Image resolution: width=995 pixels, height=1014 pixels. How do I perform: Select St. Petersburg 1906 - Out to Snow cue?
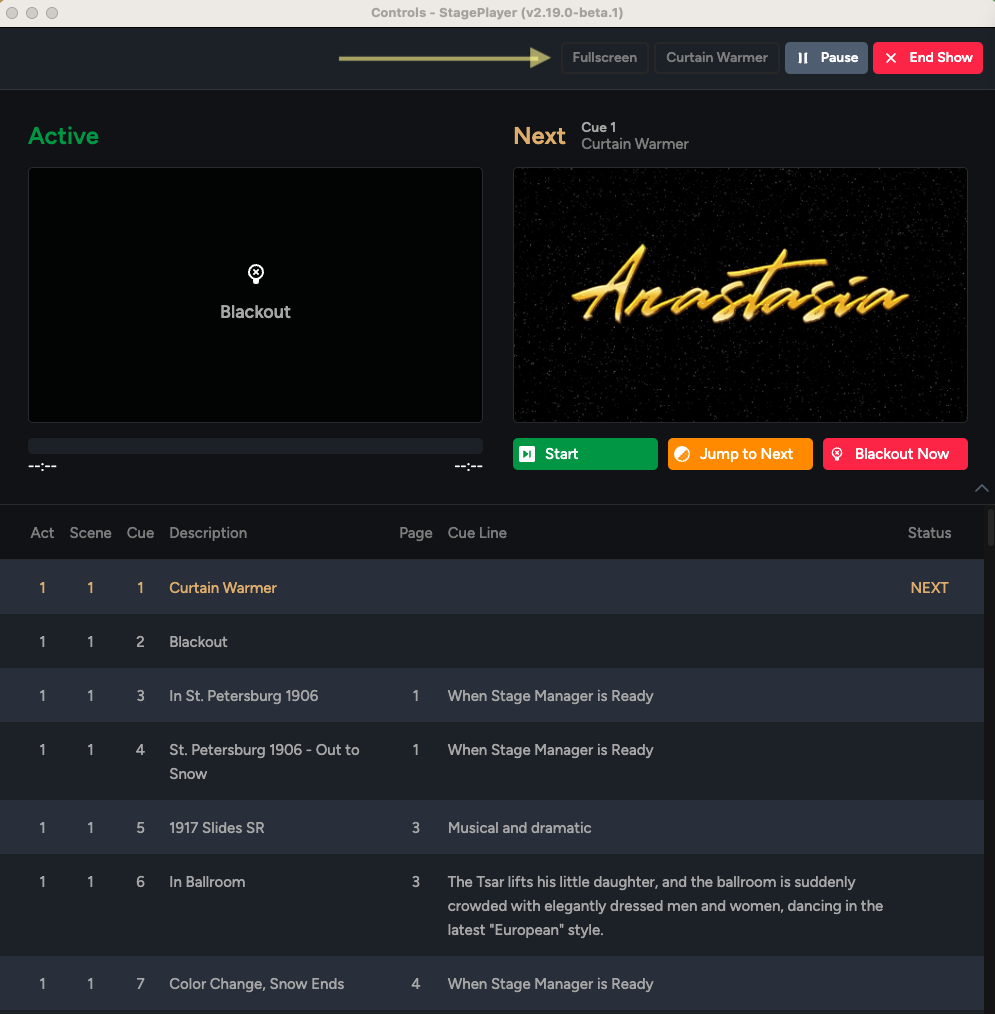click(x=492, y=761)
